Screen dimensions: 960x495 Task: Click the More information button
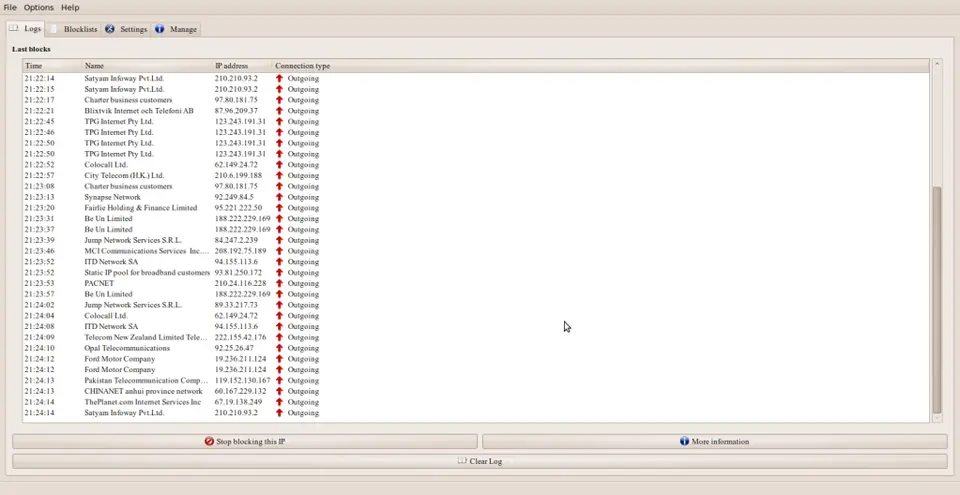[x=714, y=441]
